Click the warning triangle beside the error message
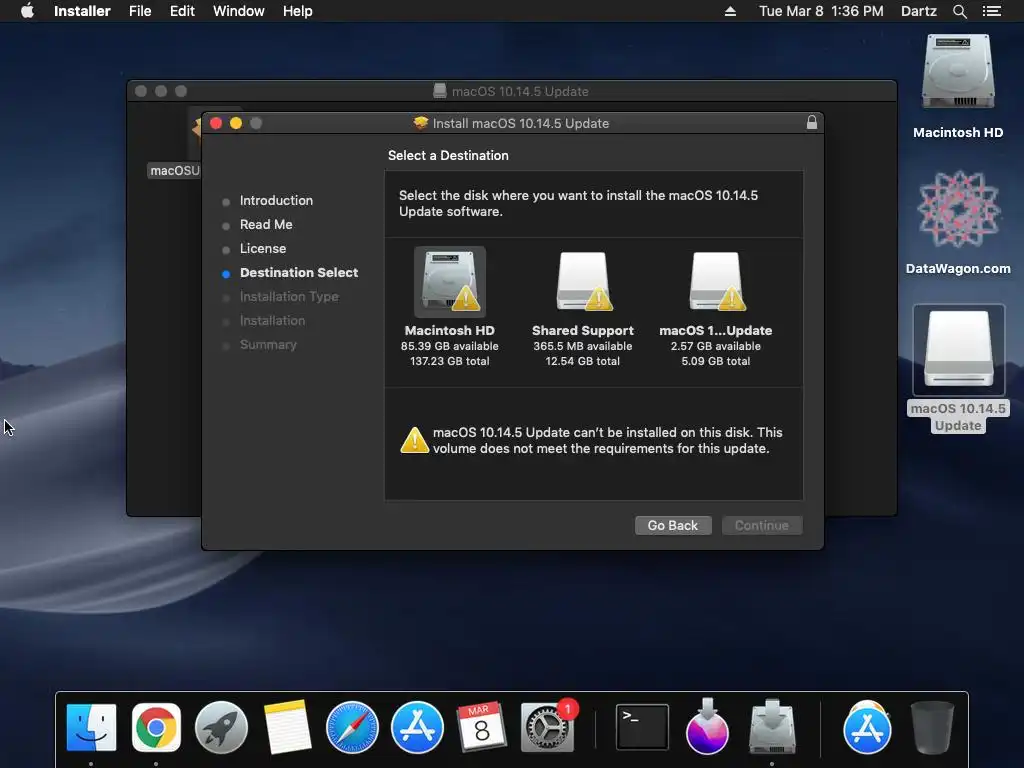The image size is (1024, 768). coord(414,440)
